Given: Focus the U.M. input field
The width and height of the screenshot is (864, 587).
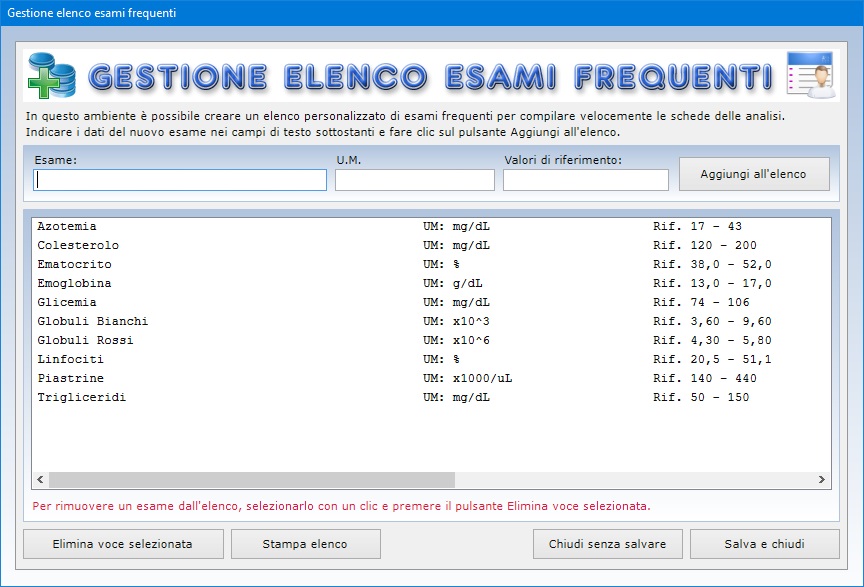Looking at the screenshot, I should (x=414, y=180).
